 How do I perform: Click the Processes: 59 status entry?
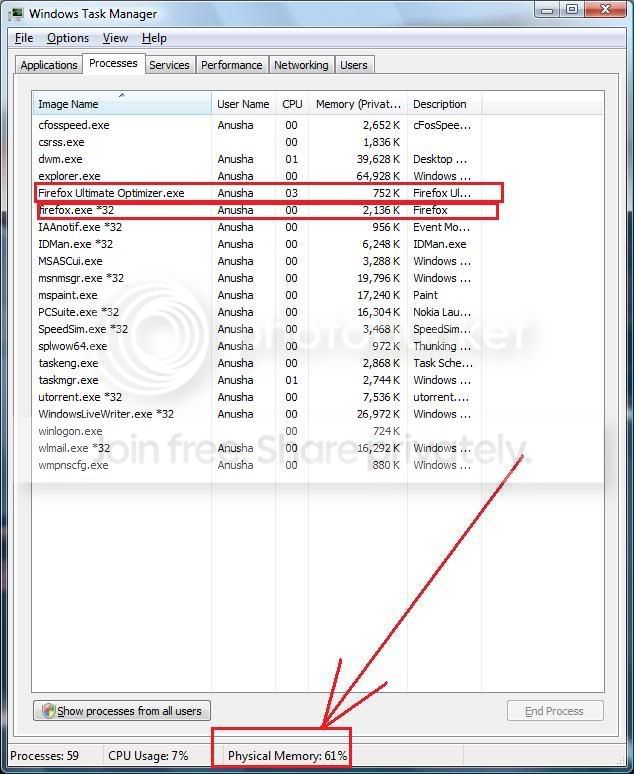tap(44, 756)
